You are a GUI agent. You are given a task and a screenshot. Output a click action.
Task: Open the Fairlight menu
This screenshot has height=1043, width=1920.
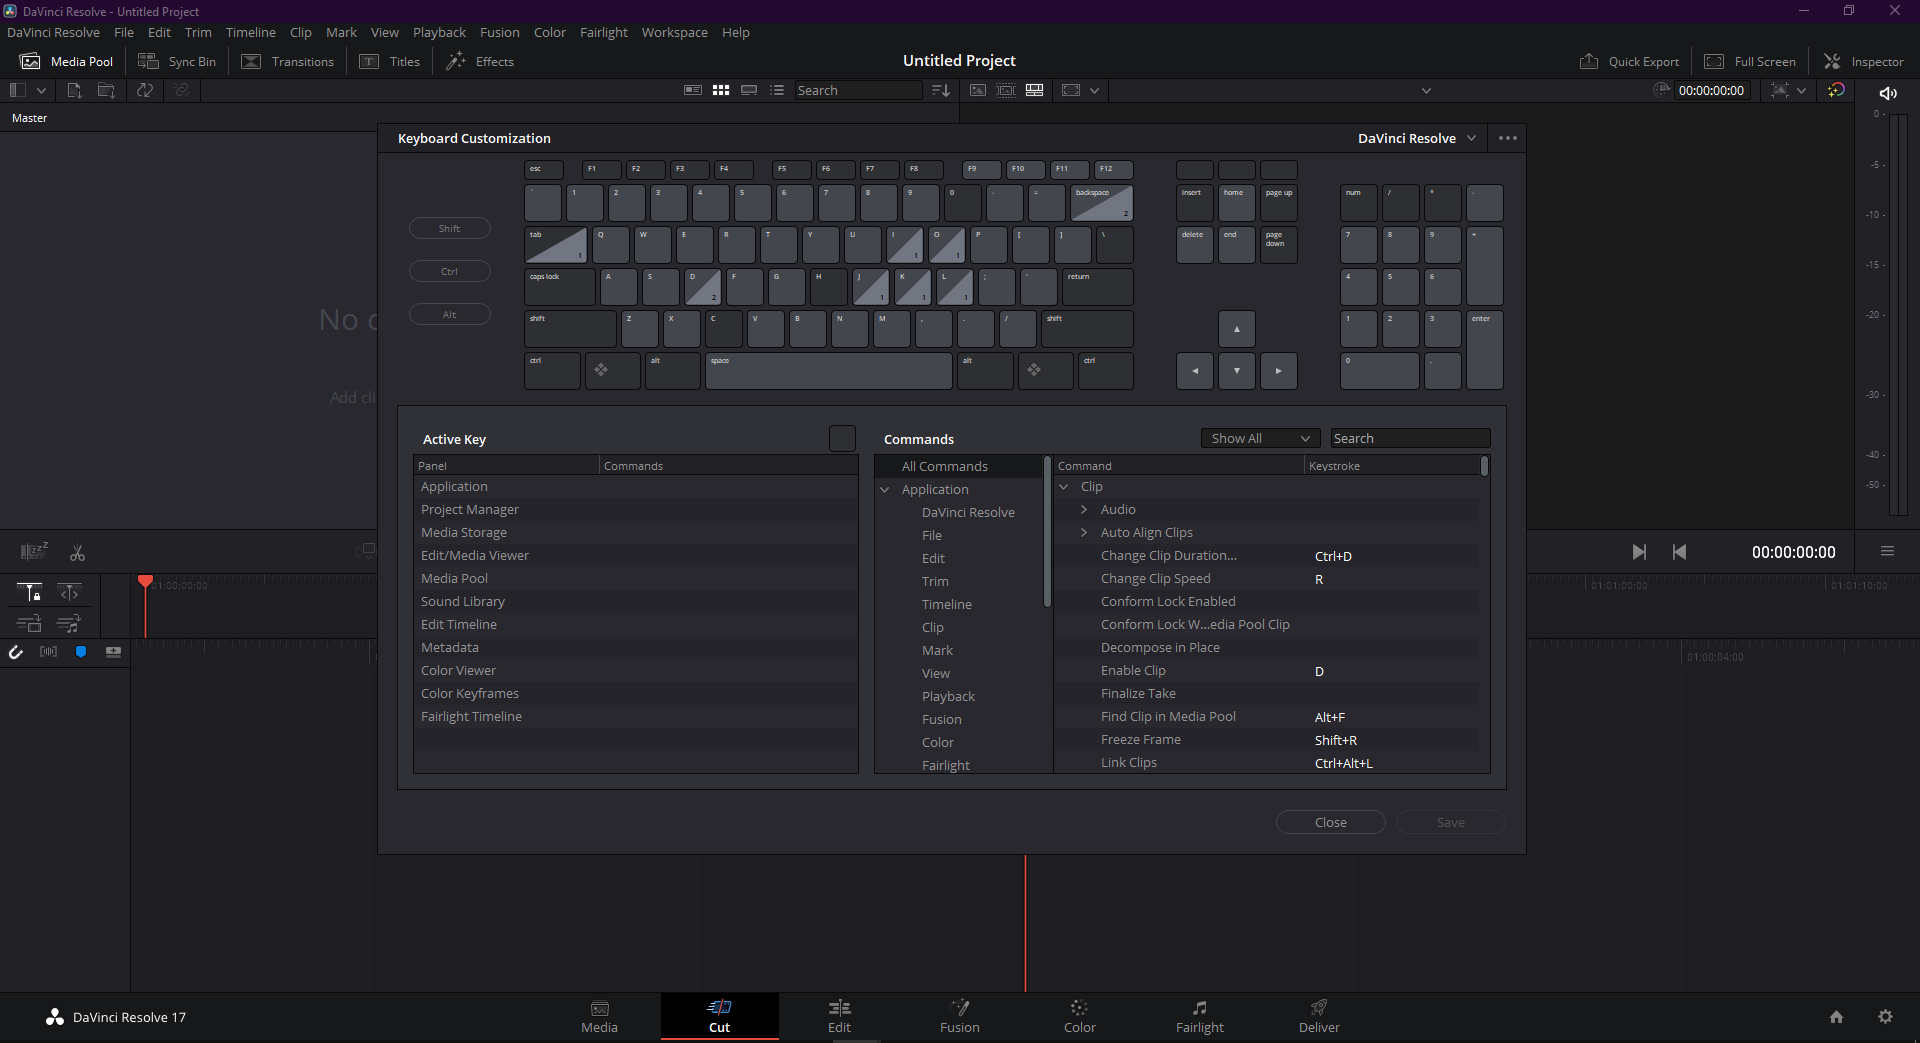(604, 32)
